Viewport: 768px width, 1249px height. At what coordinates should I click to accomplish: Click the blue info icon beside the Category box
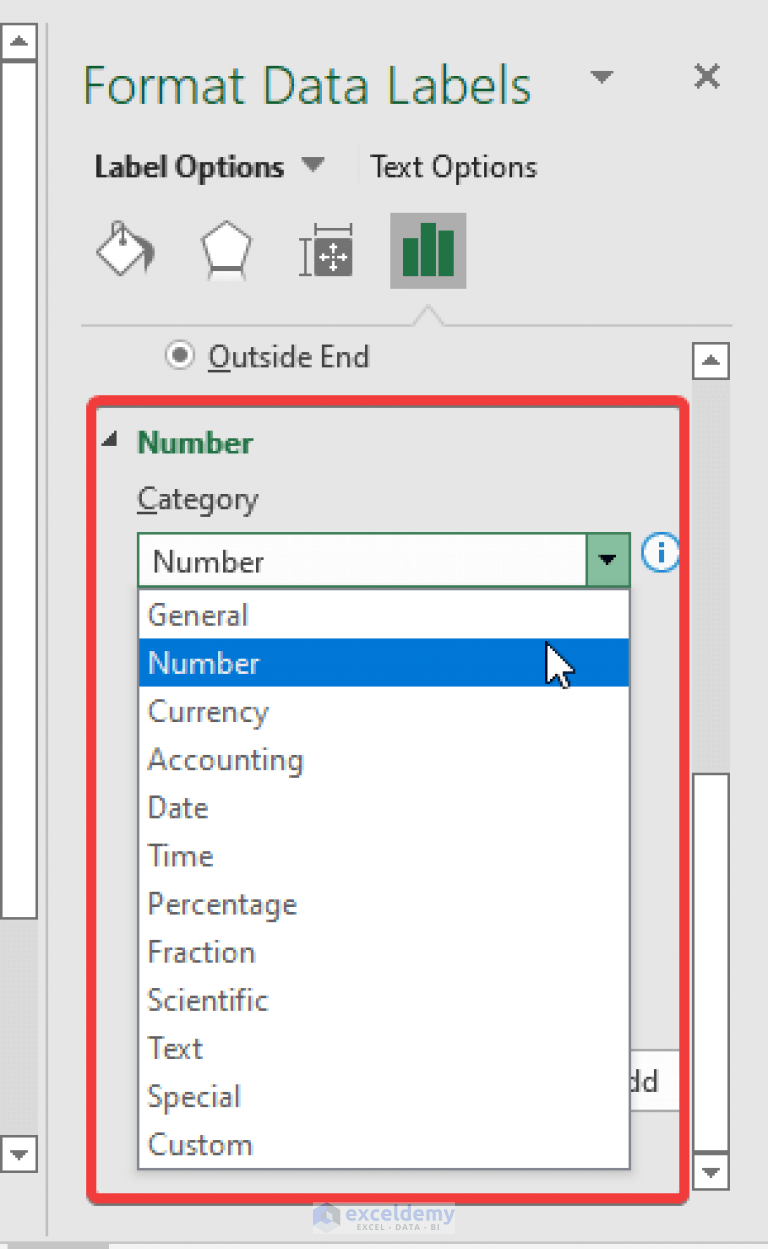tap(660, 552)
